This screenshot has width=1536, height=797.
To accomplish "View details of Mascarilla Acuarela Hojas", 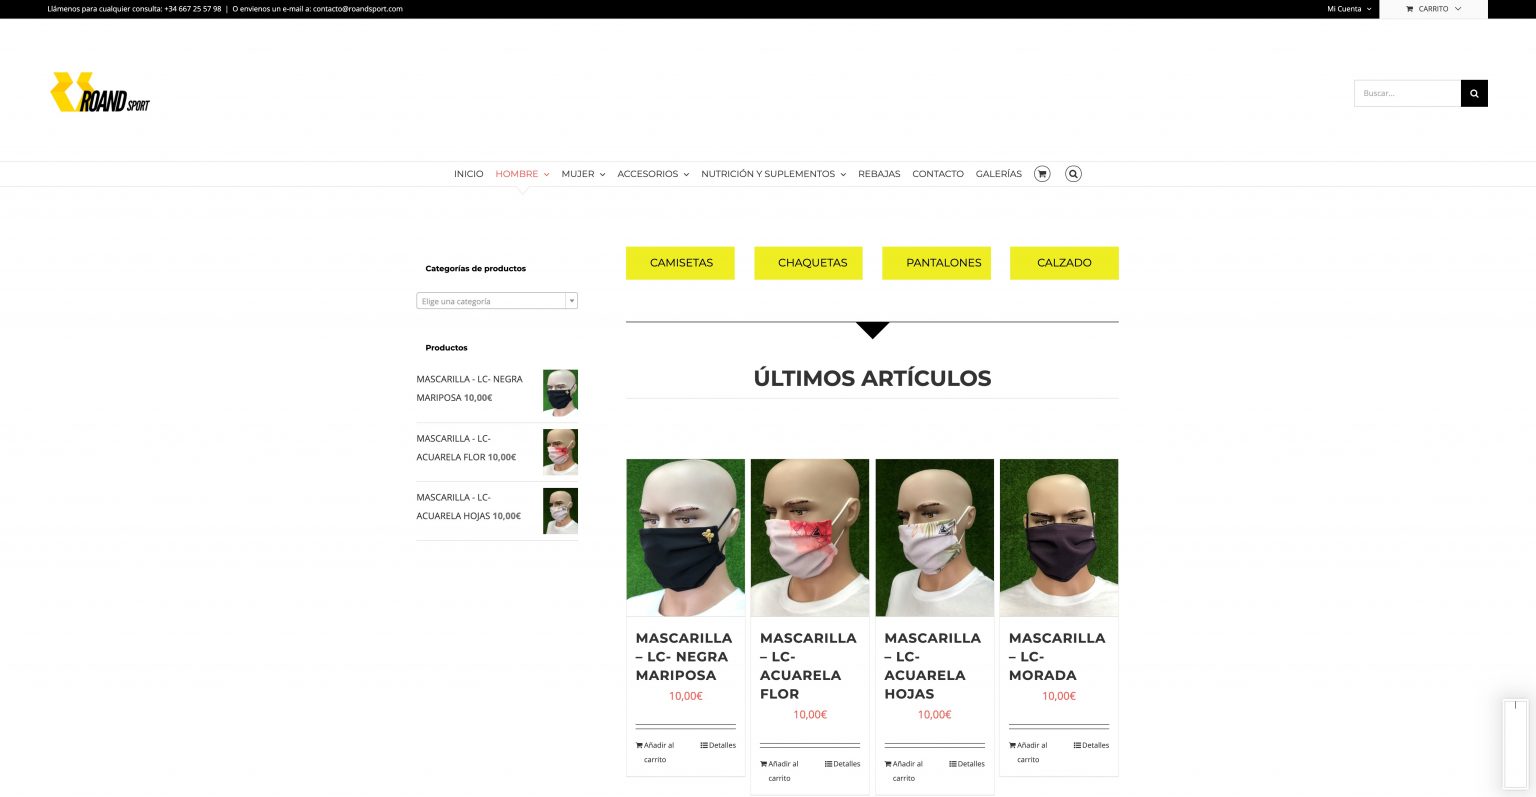I will point(967,764).
